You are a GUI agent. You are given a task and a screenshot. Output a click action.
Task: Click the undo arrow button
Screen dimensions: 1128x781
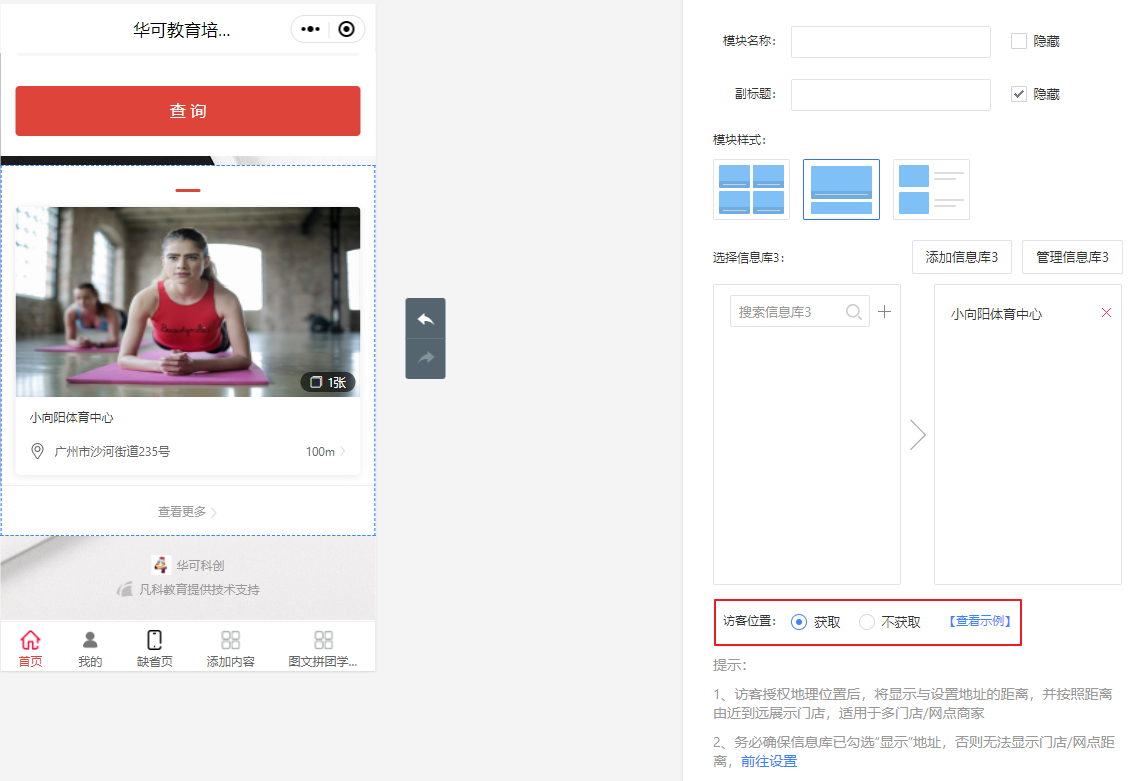[425, 319]
